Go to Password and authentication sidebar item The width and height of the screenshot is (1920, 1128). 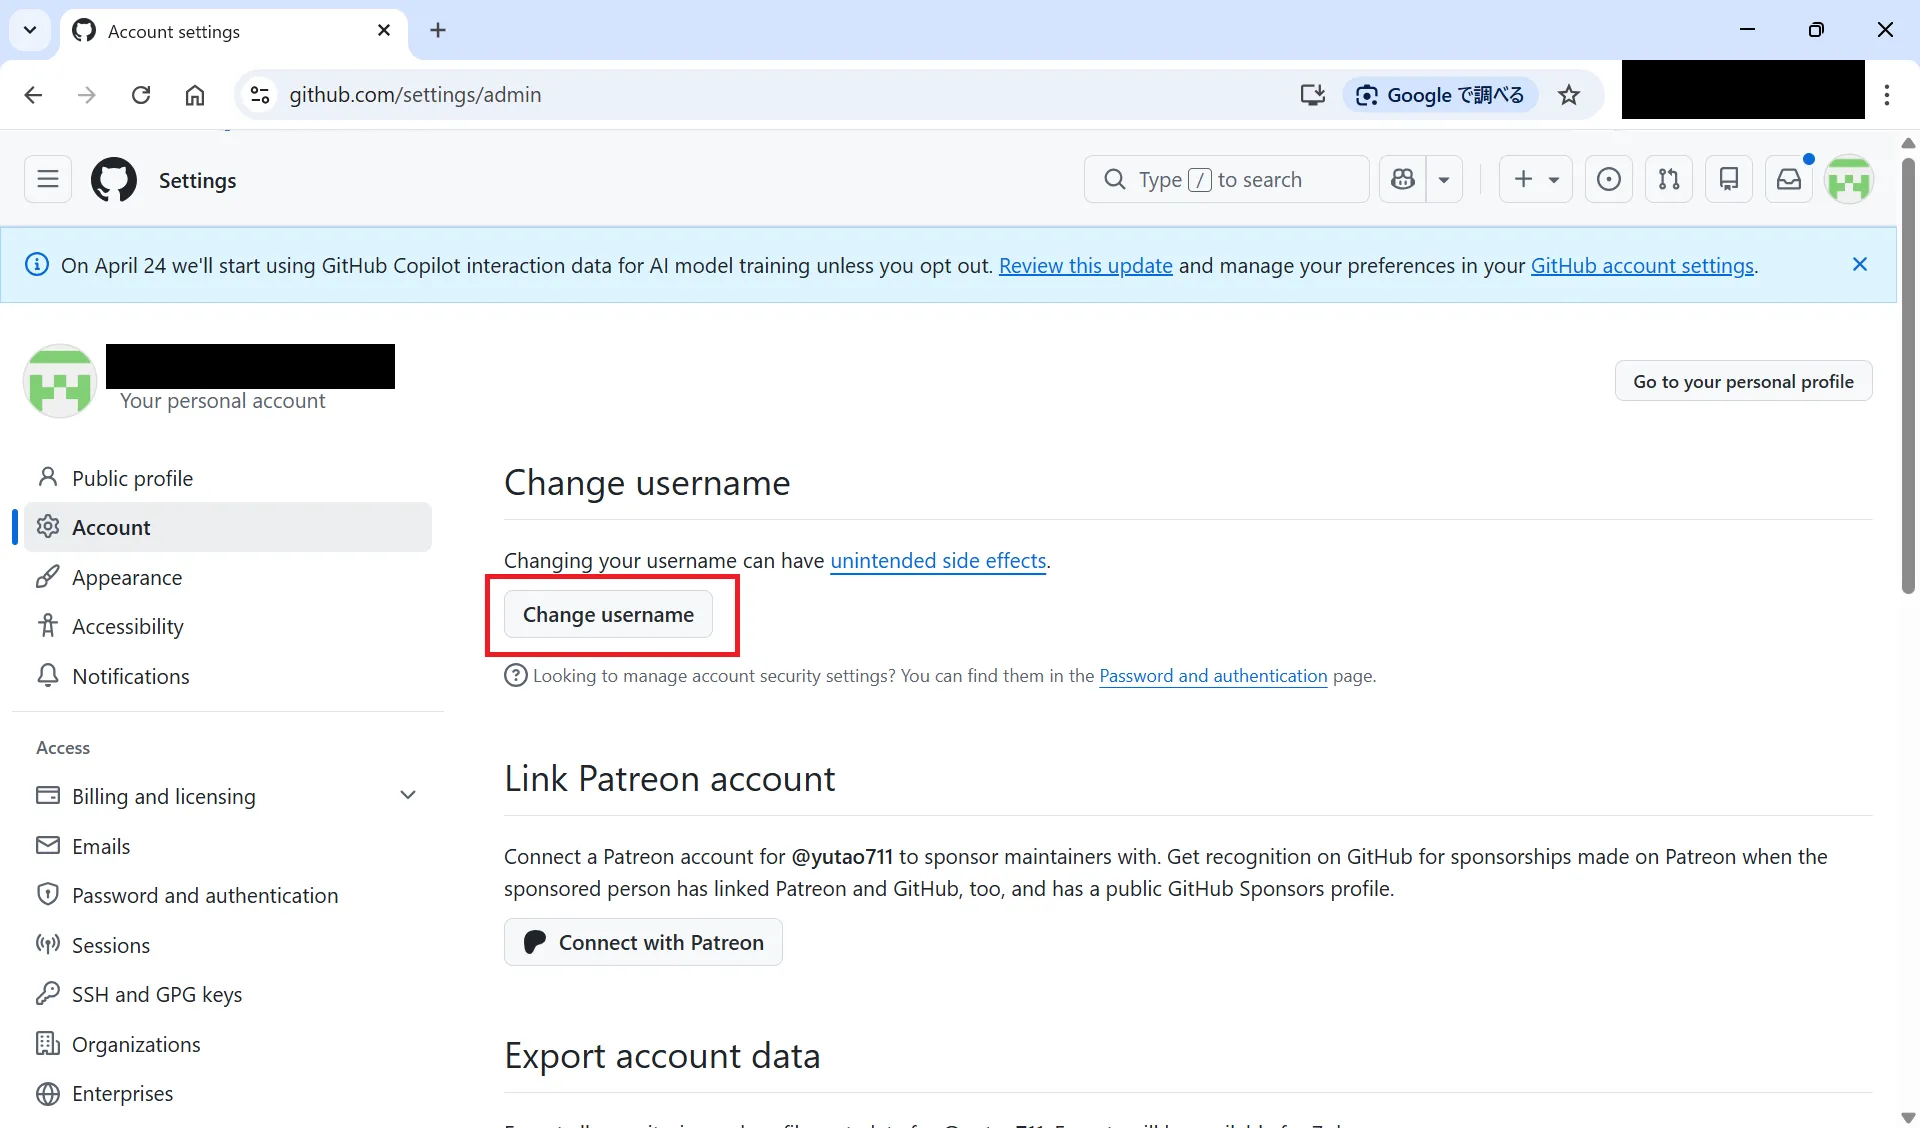coord(205,896)
